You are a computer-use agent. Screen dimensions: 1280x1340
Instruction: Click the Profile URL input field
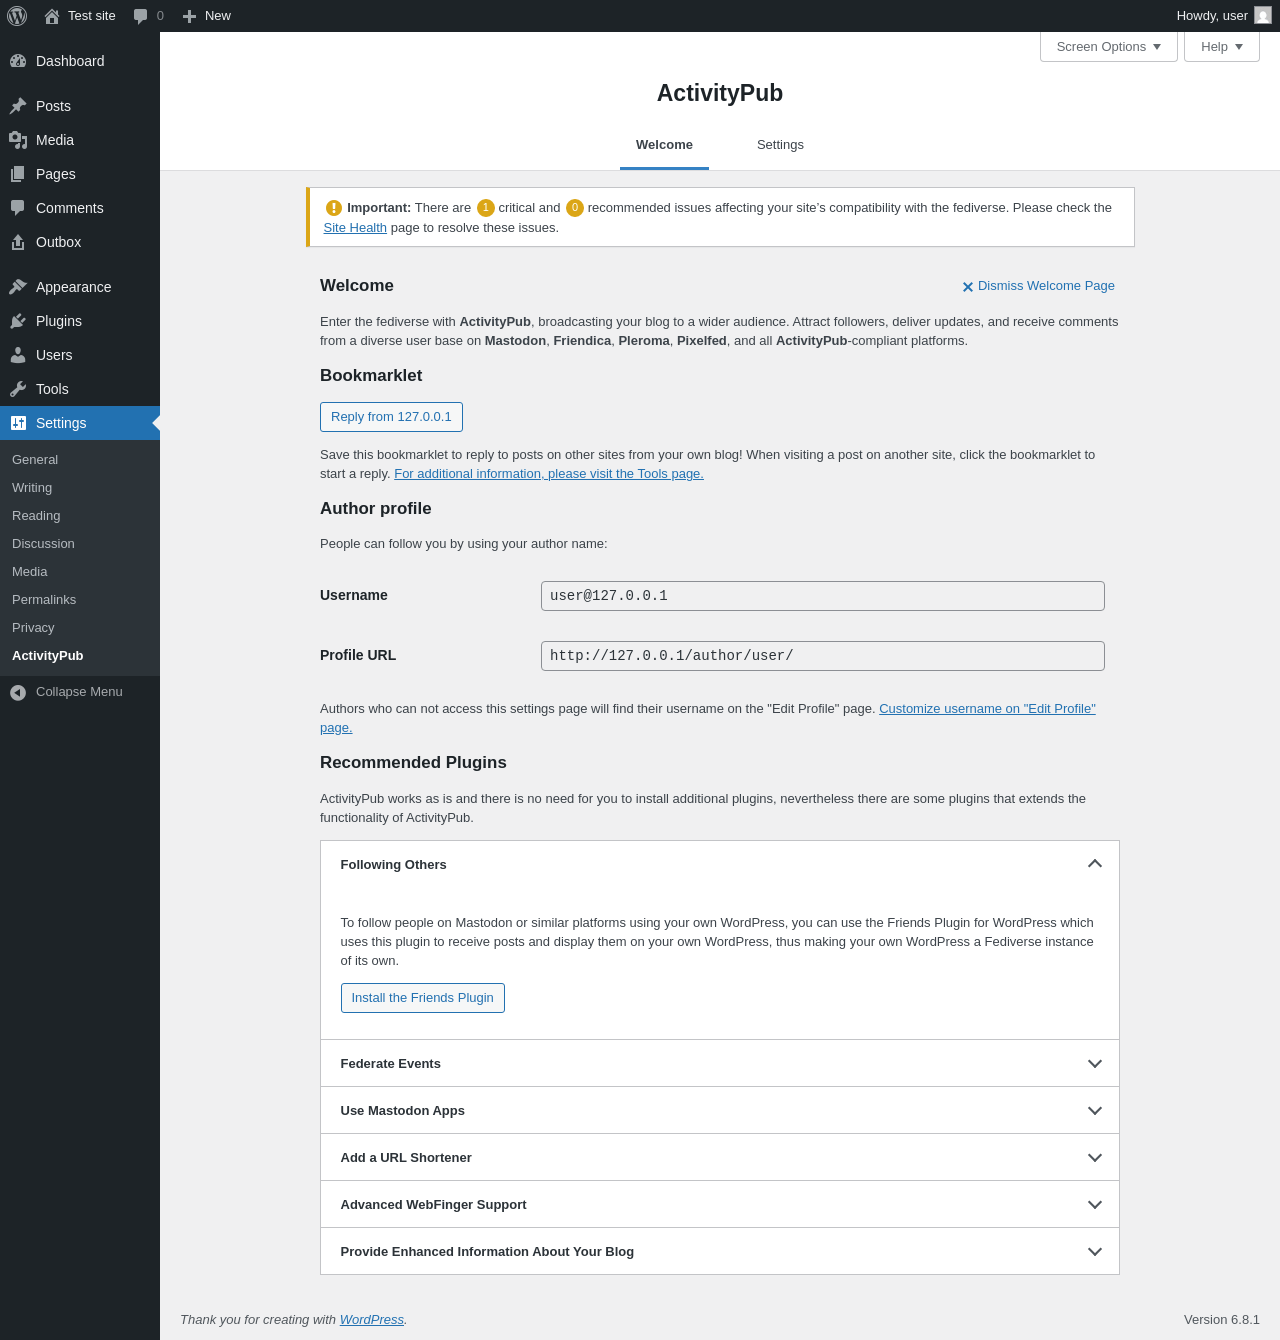[822, 656]
